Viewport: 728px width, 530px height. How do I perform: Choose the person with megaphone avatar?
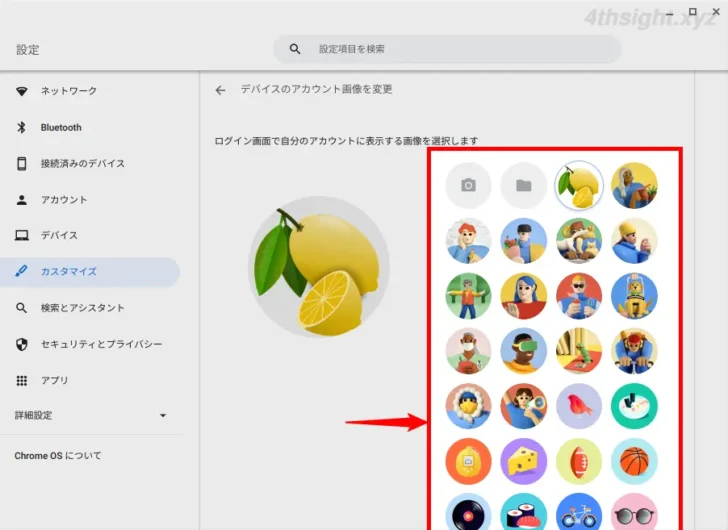tap(523, 407)
